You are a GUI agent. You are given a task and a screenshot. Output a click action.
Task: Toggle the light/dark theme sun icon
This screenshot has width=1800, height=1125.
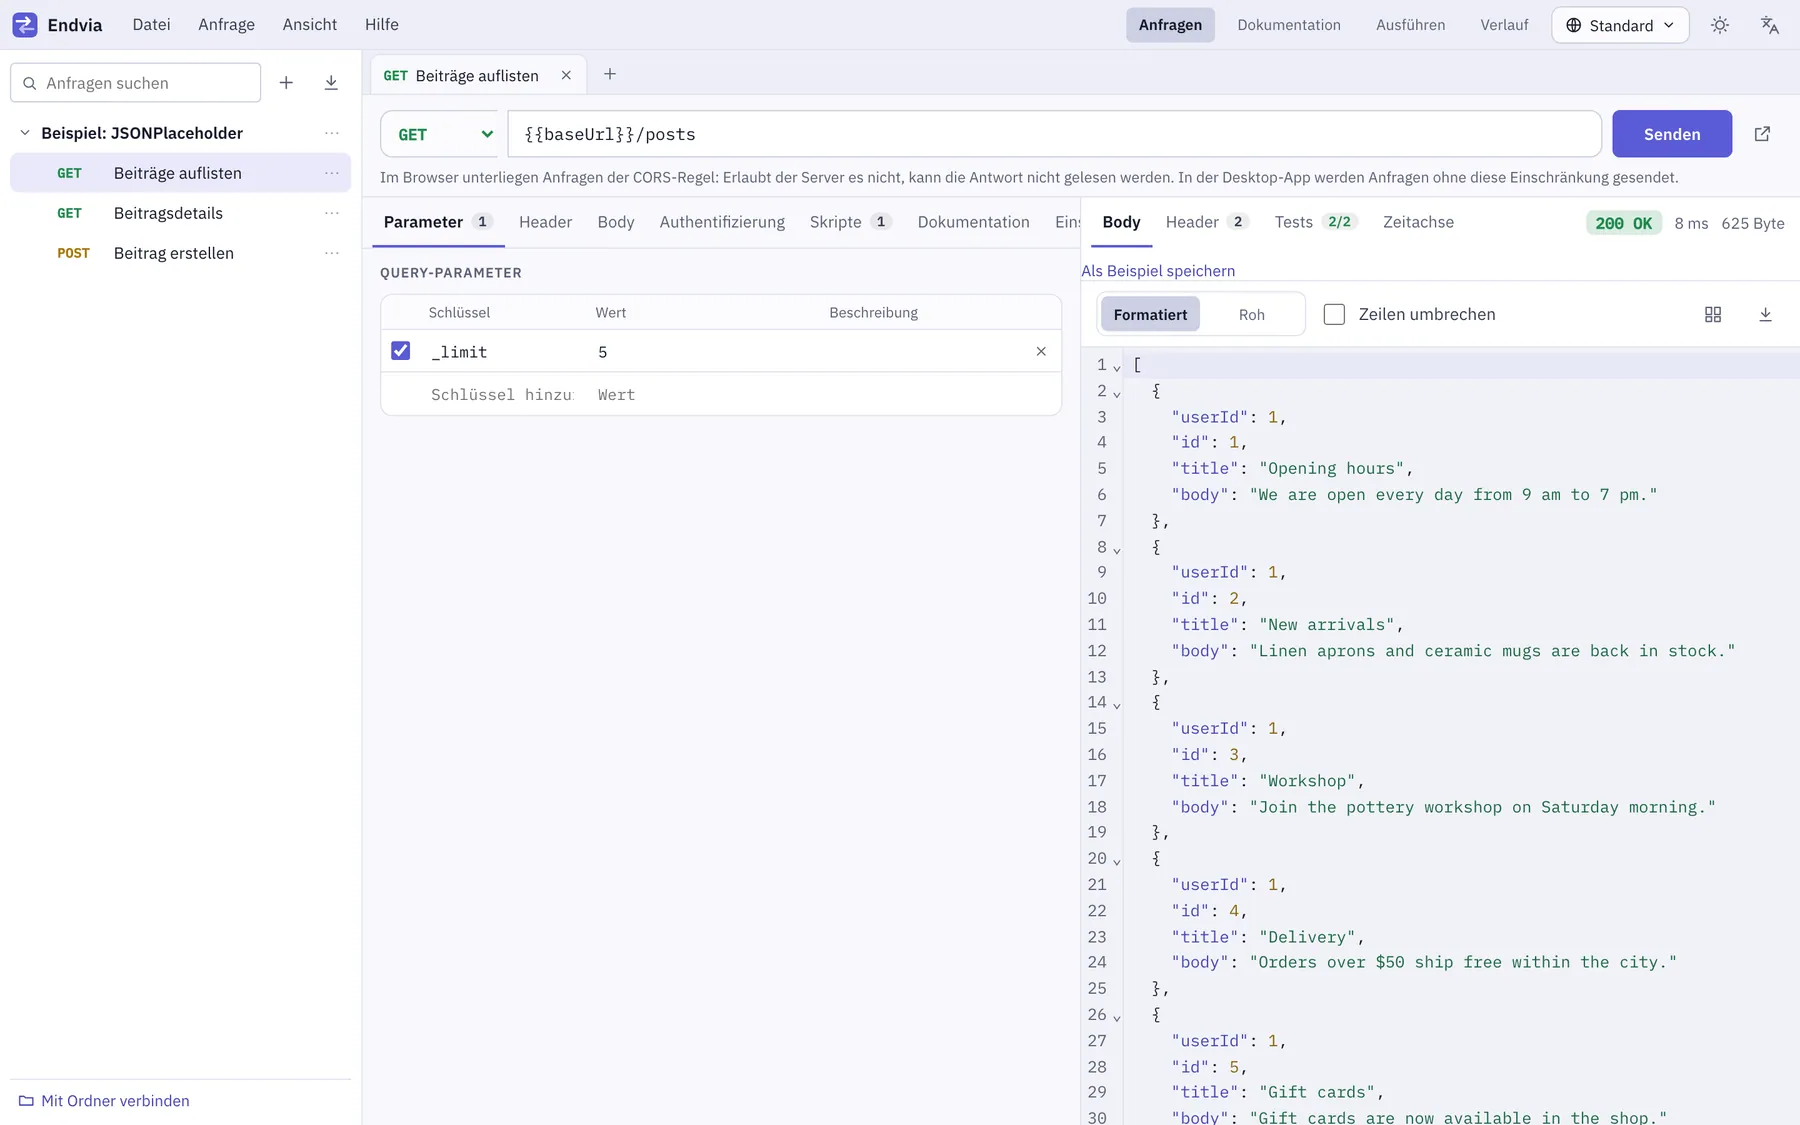point(1720,25)
